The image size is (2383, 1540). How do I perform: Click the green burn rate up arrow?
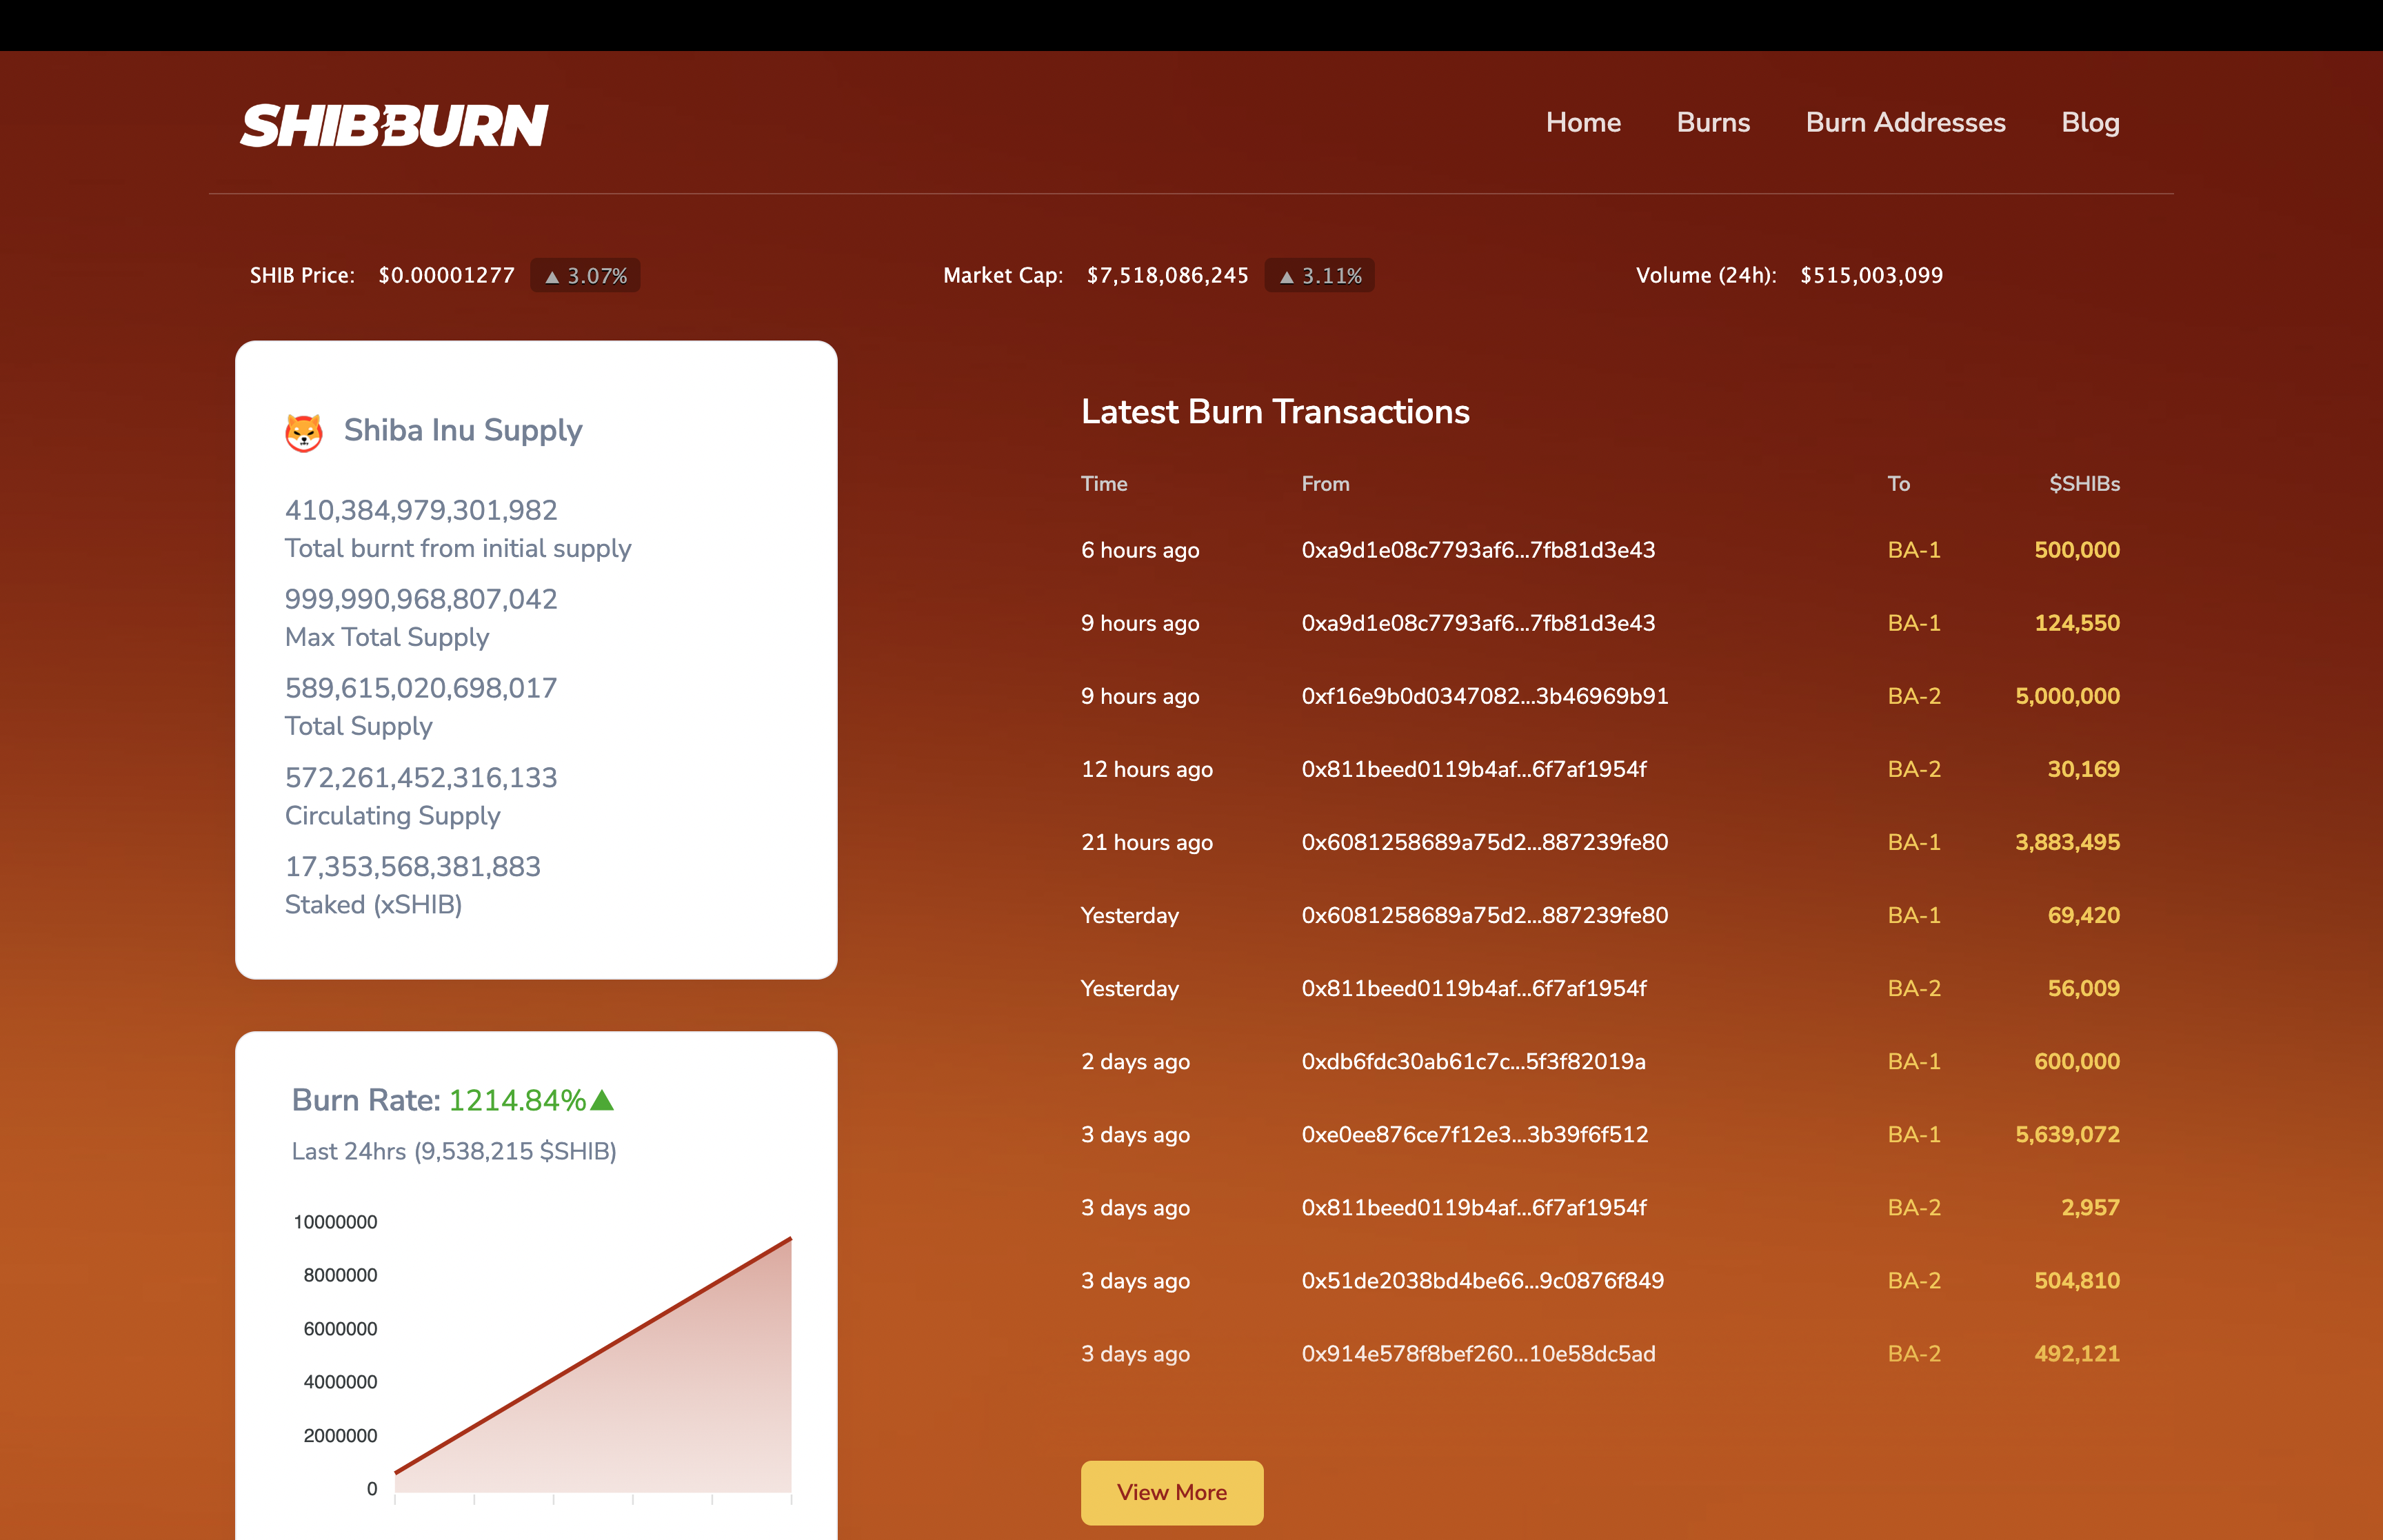(x=602, y=1100)
